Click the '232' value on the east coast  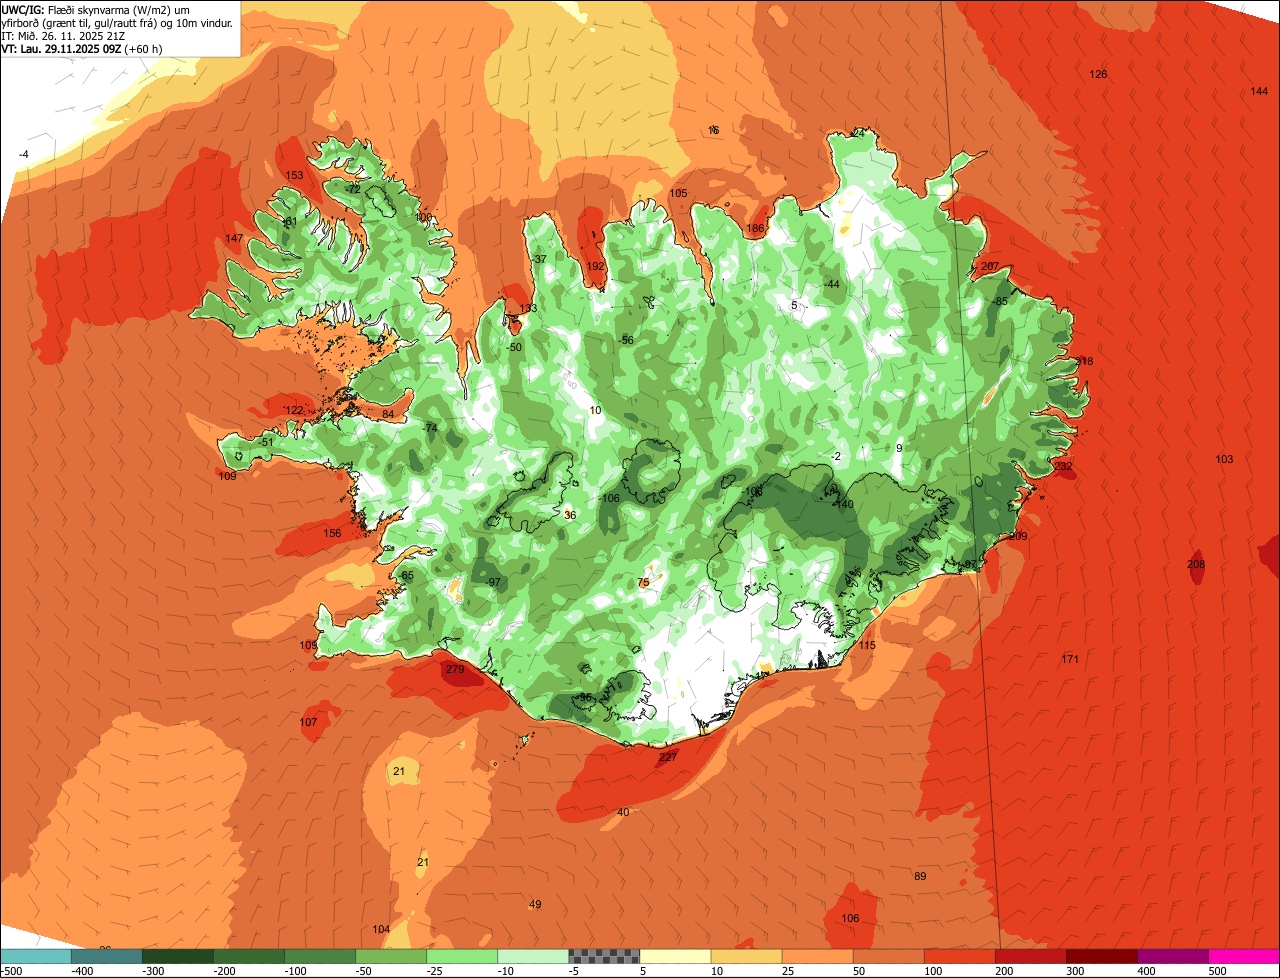coord(1063,467)
